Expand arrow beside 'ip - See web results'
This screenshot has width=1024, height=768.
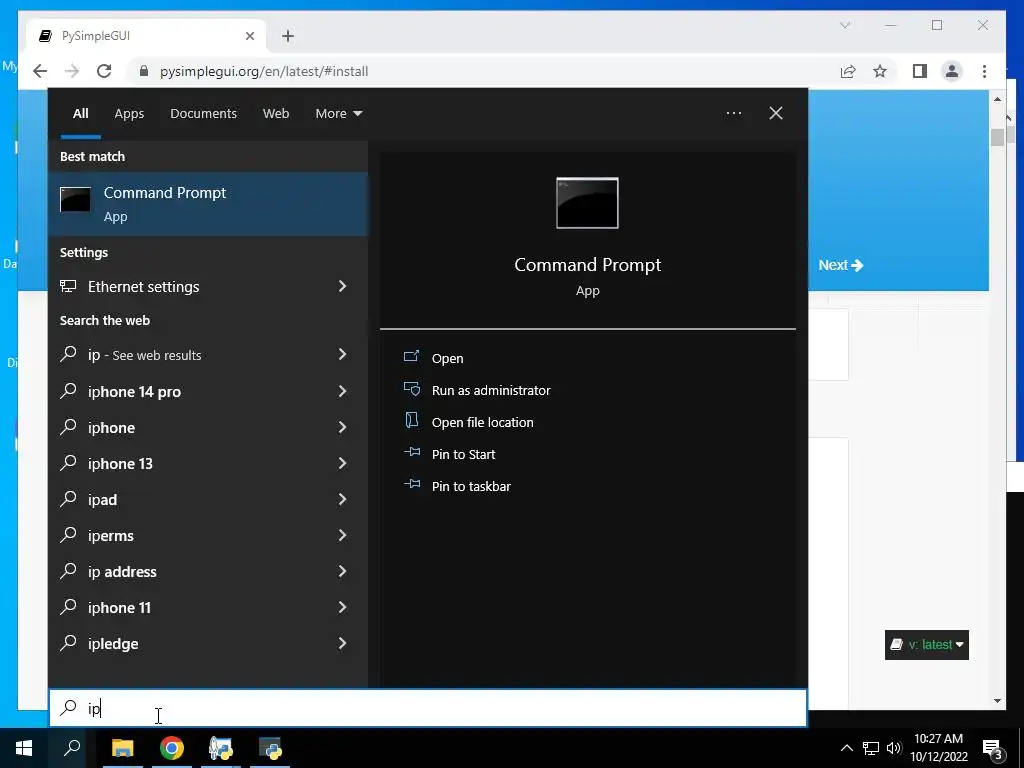[342, 354]
